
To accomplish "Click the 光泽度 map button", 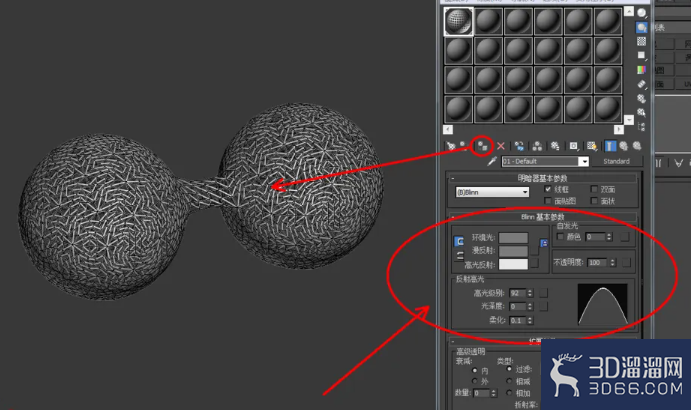I will [x=544, y=306].
